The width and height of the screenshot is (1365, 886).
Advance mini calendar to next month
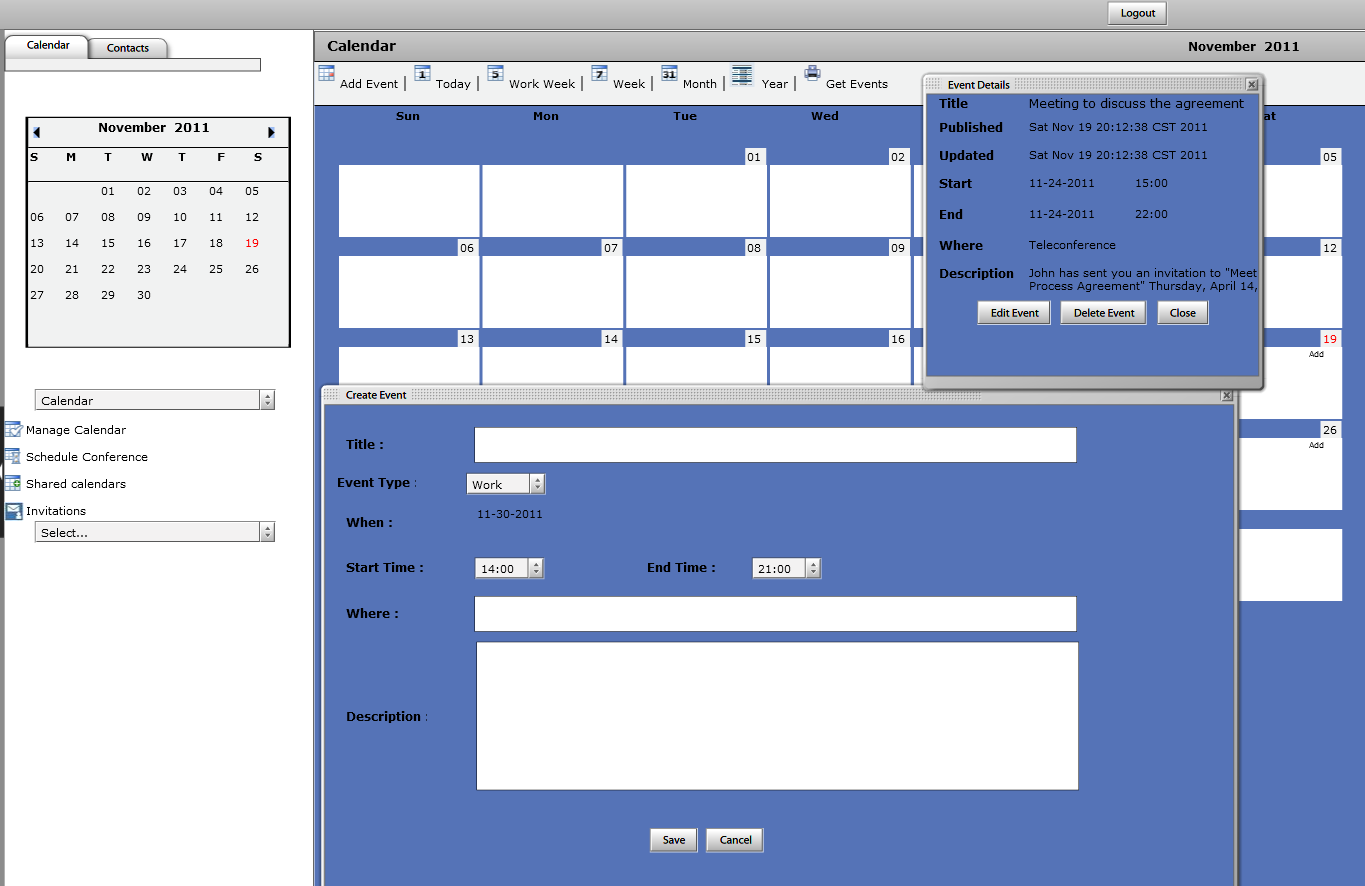coord(270,132)
